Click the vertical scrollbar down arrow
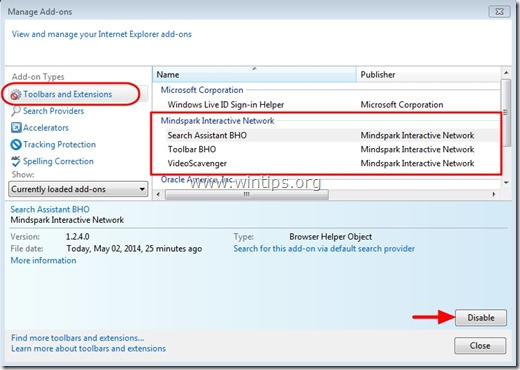This screenshot has width=520, height=370. click(x=506, y=183)
